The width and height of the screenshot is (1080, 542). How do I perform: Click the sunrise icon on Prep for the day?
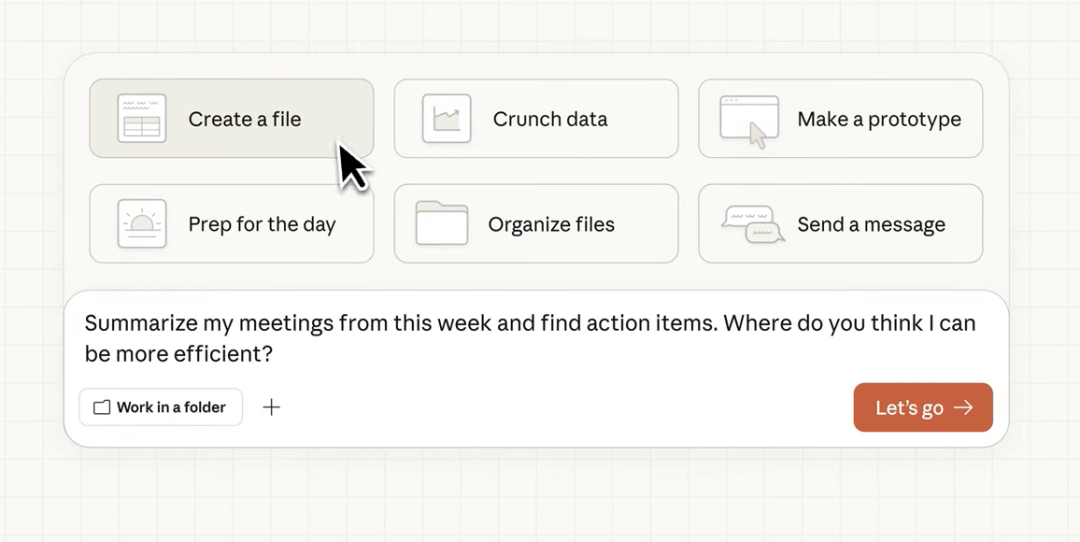point(141,224)
